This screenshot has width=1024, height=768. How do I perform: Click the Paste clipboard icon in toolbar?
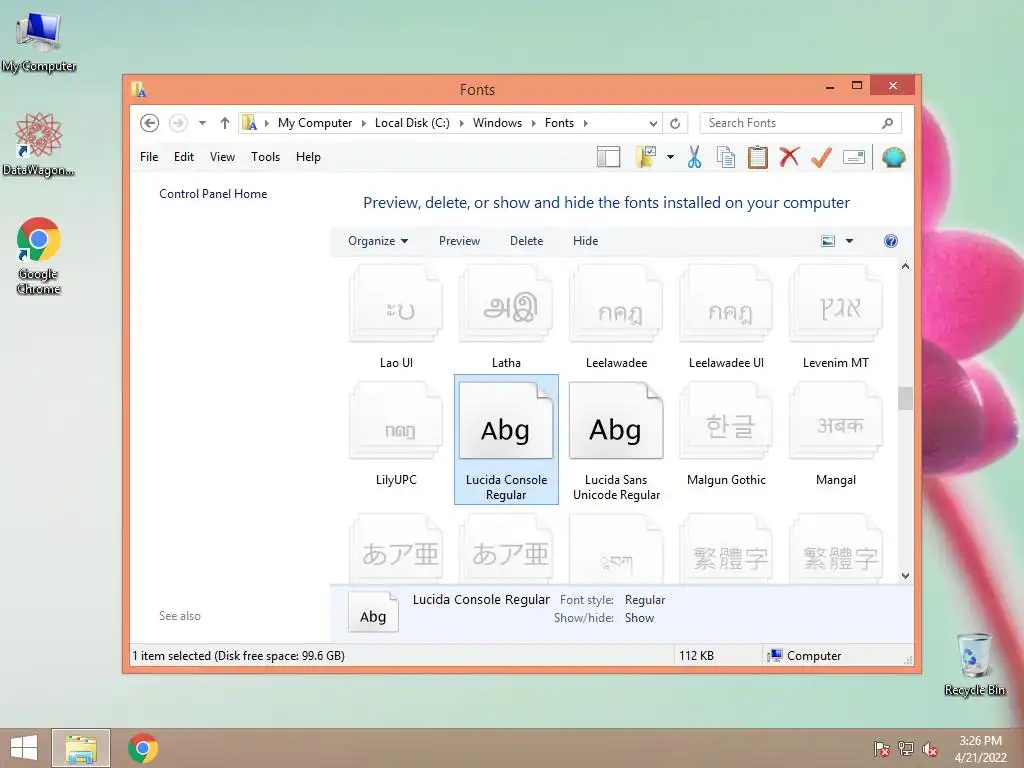click(x=757, y=157)
